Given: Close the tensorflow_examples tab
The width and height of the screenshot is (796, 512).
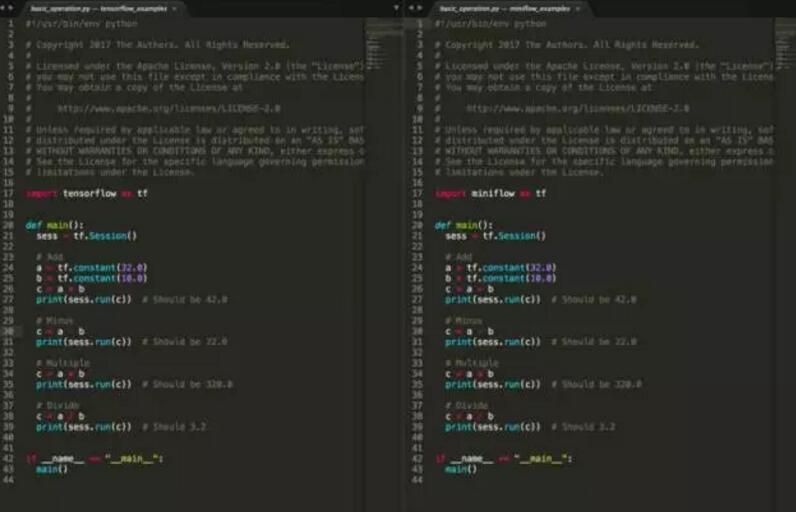Looking at the screenshot, I should 175,9.
